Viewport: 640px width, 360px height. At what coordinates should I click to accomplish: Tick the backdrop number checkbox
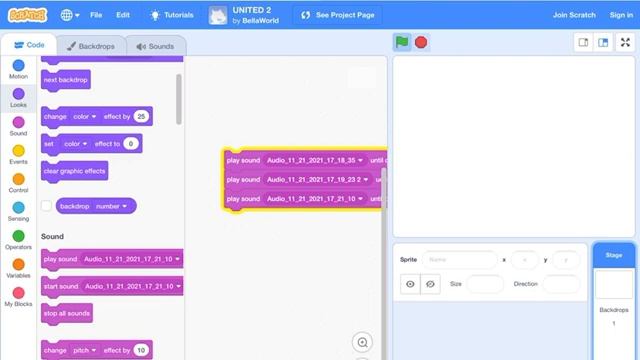[47, 206]
